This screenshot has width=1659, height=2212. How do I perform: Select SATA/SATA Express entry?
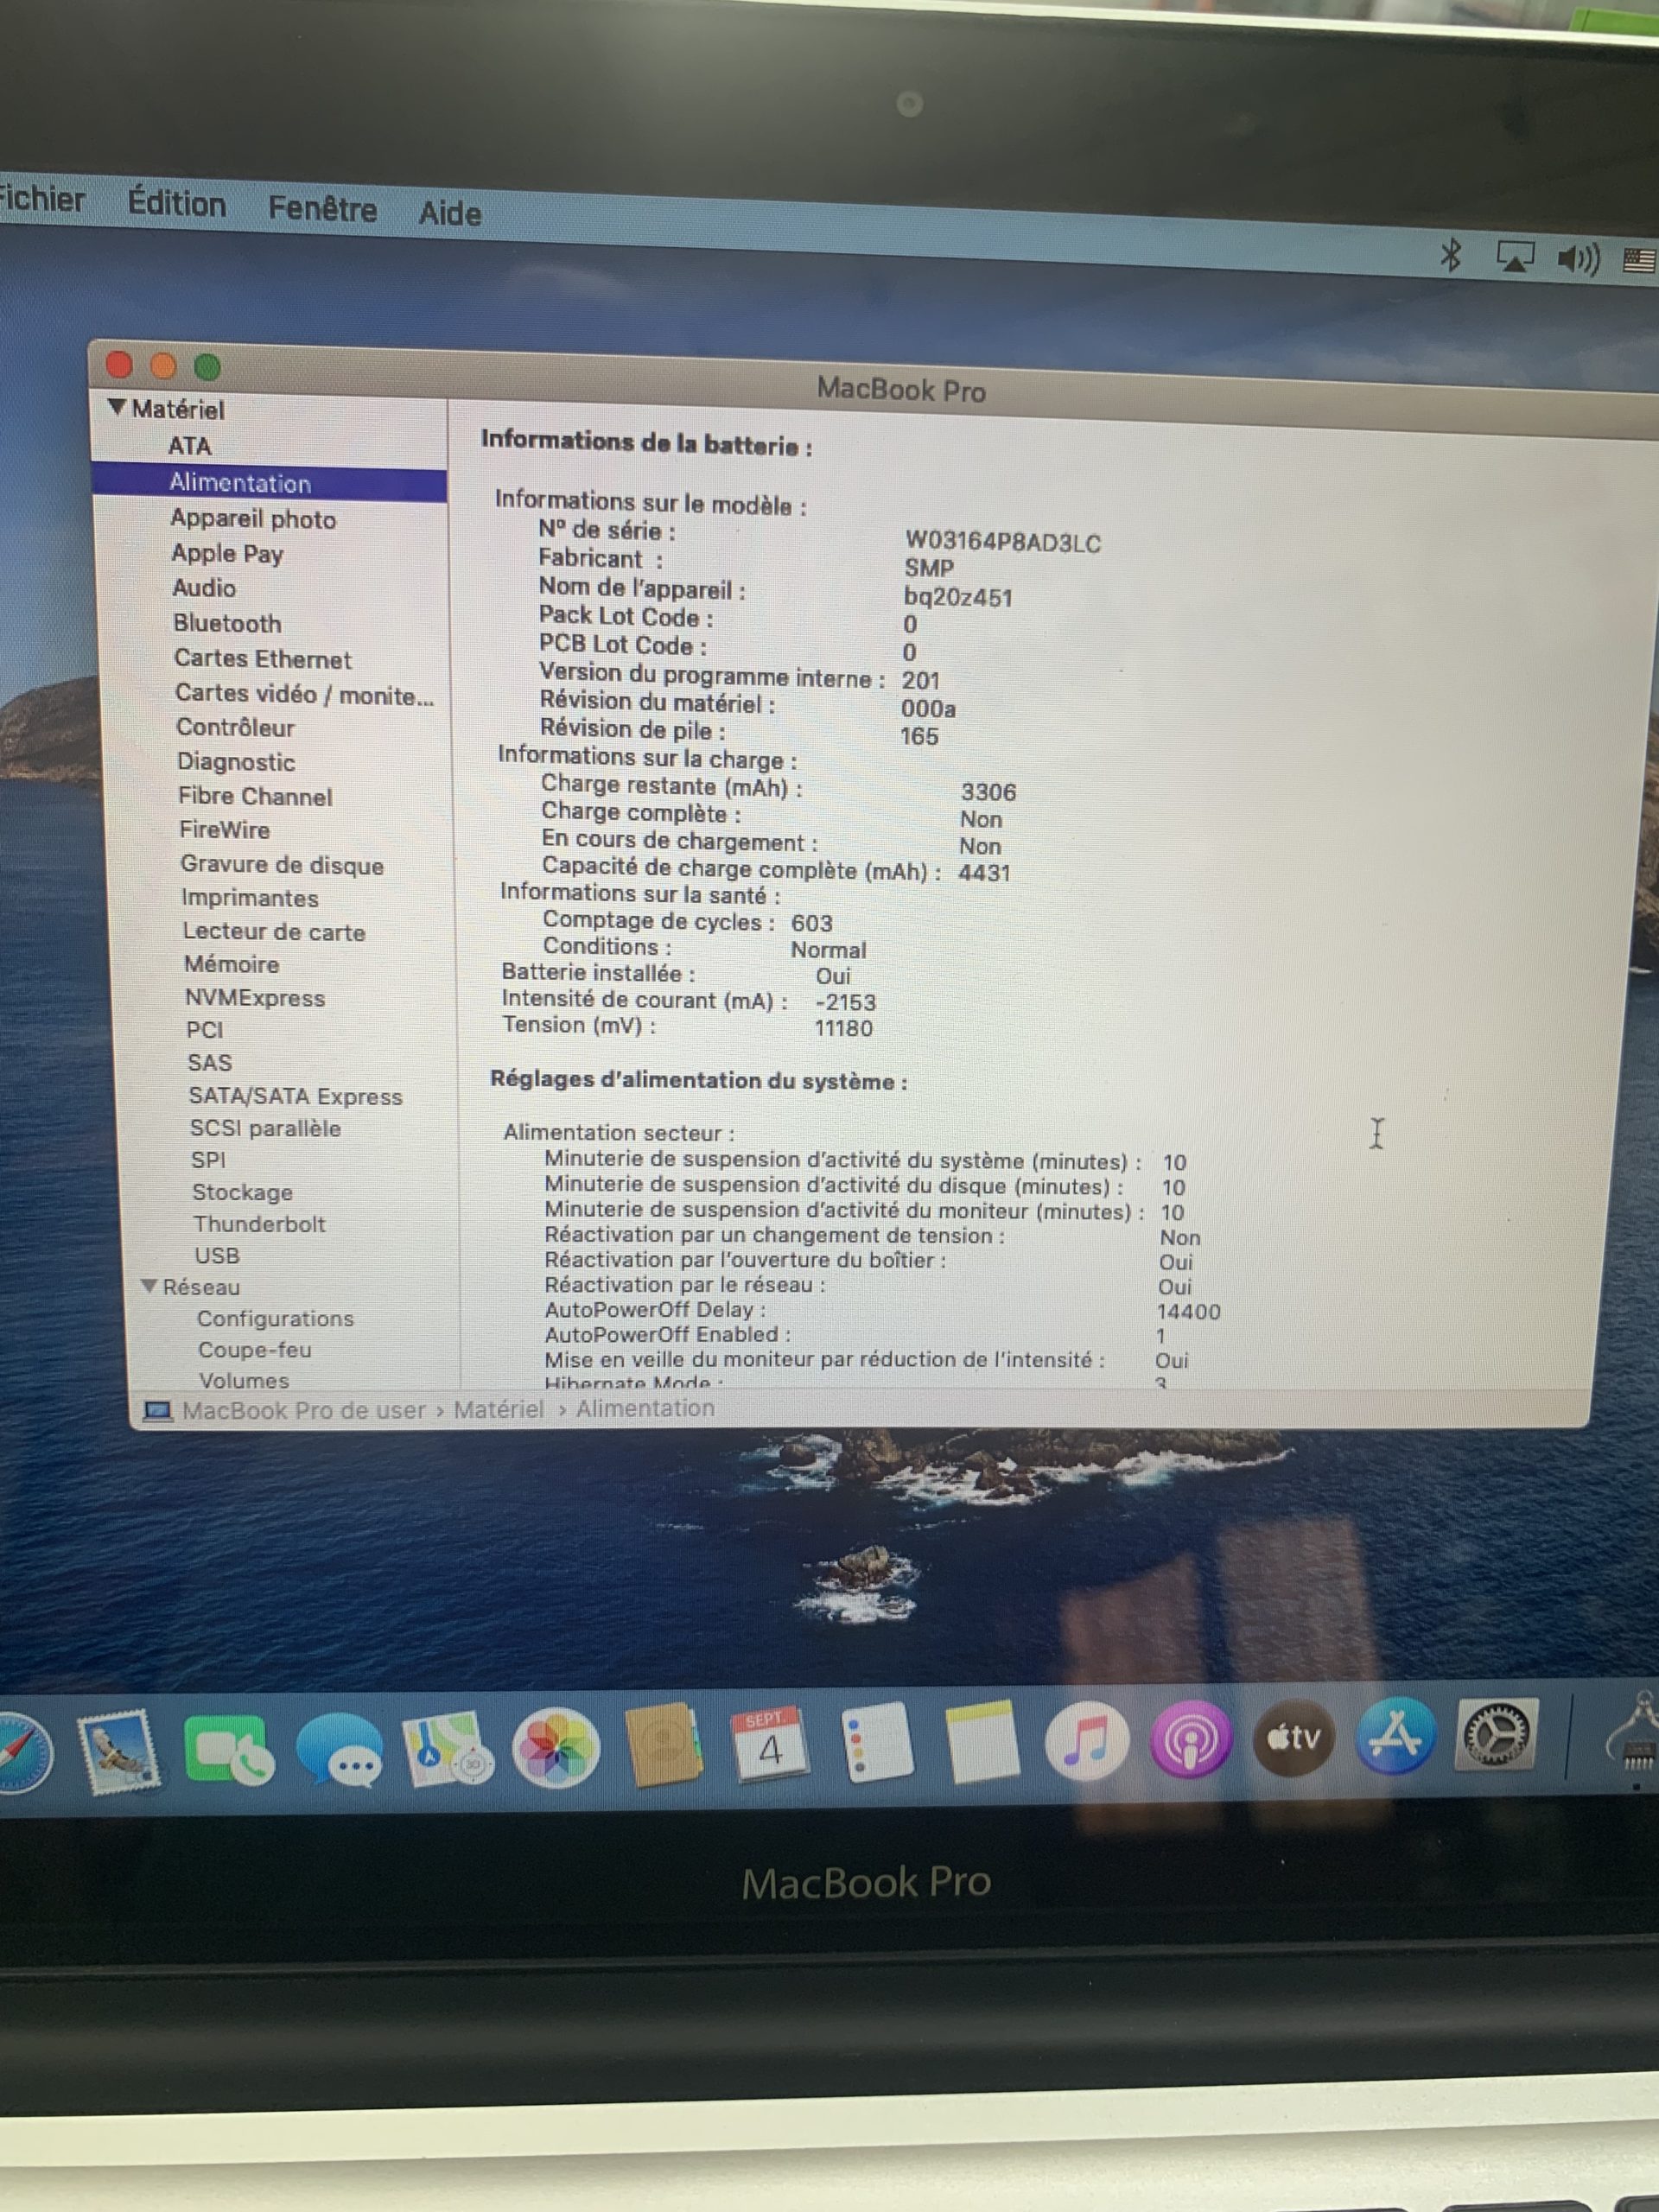click(x=295, y=1096)
